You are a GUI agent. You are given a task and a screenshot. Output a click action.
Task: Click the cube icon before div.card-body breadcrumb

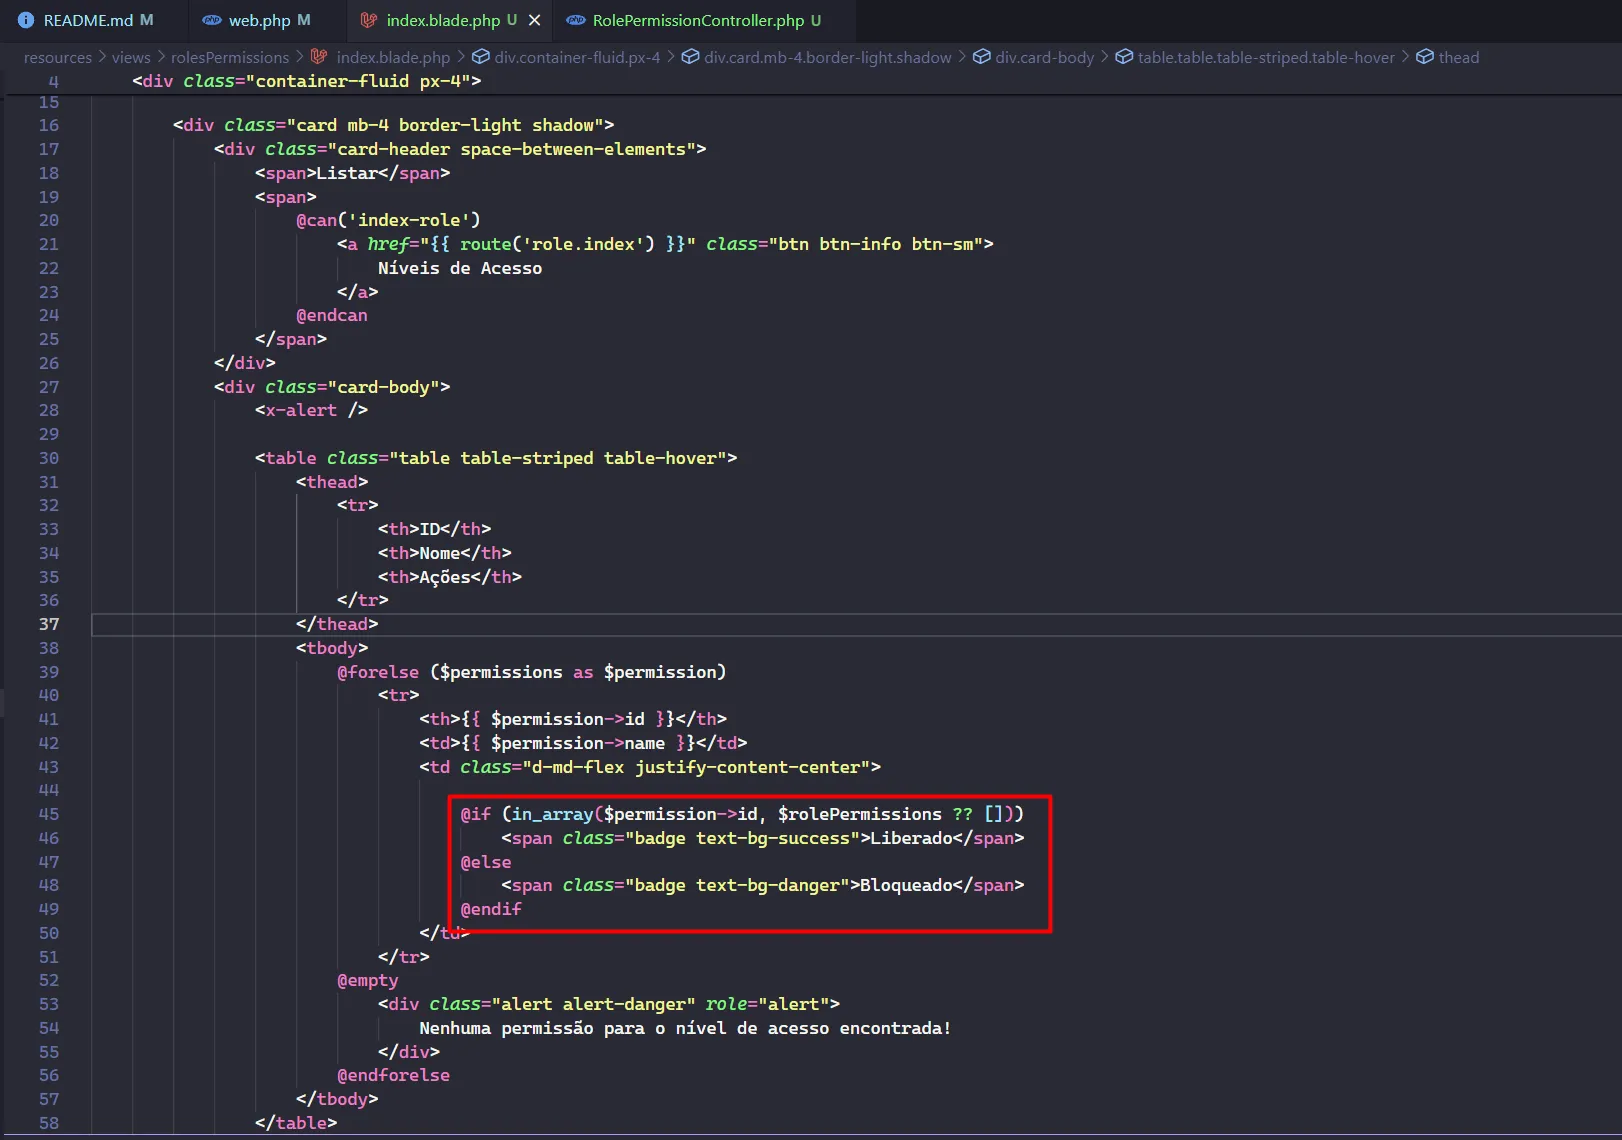pyautogui.click(x=982, y=57)
